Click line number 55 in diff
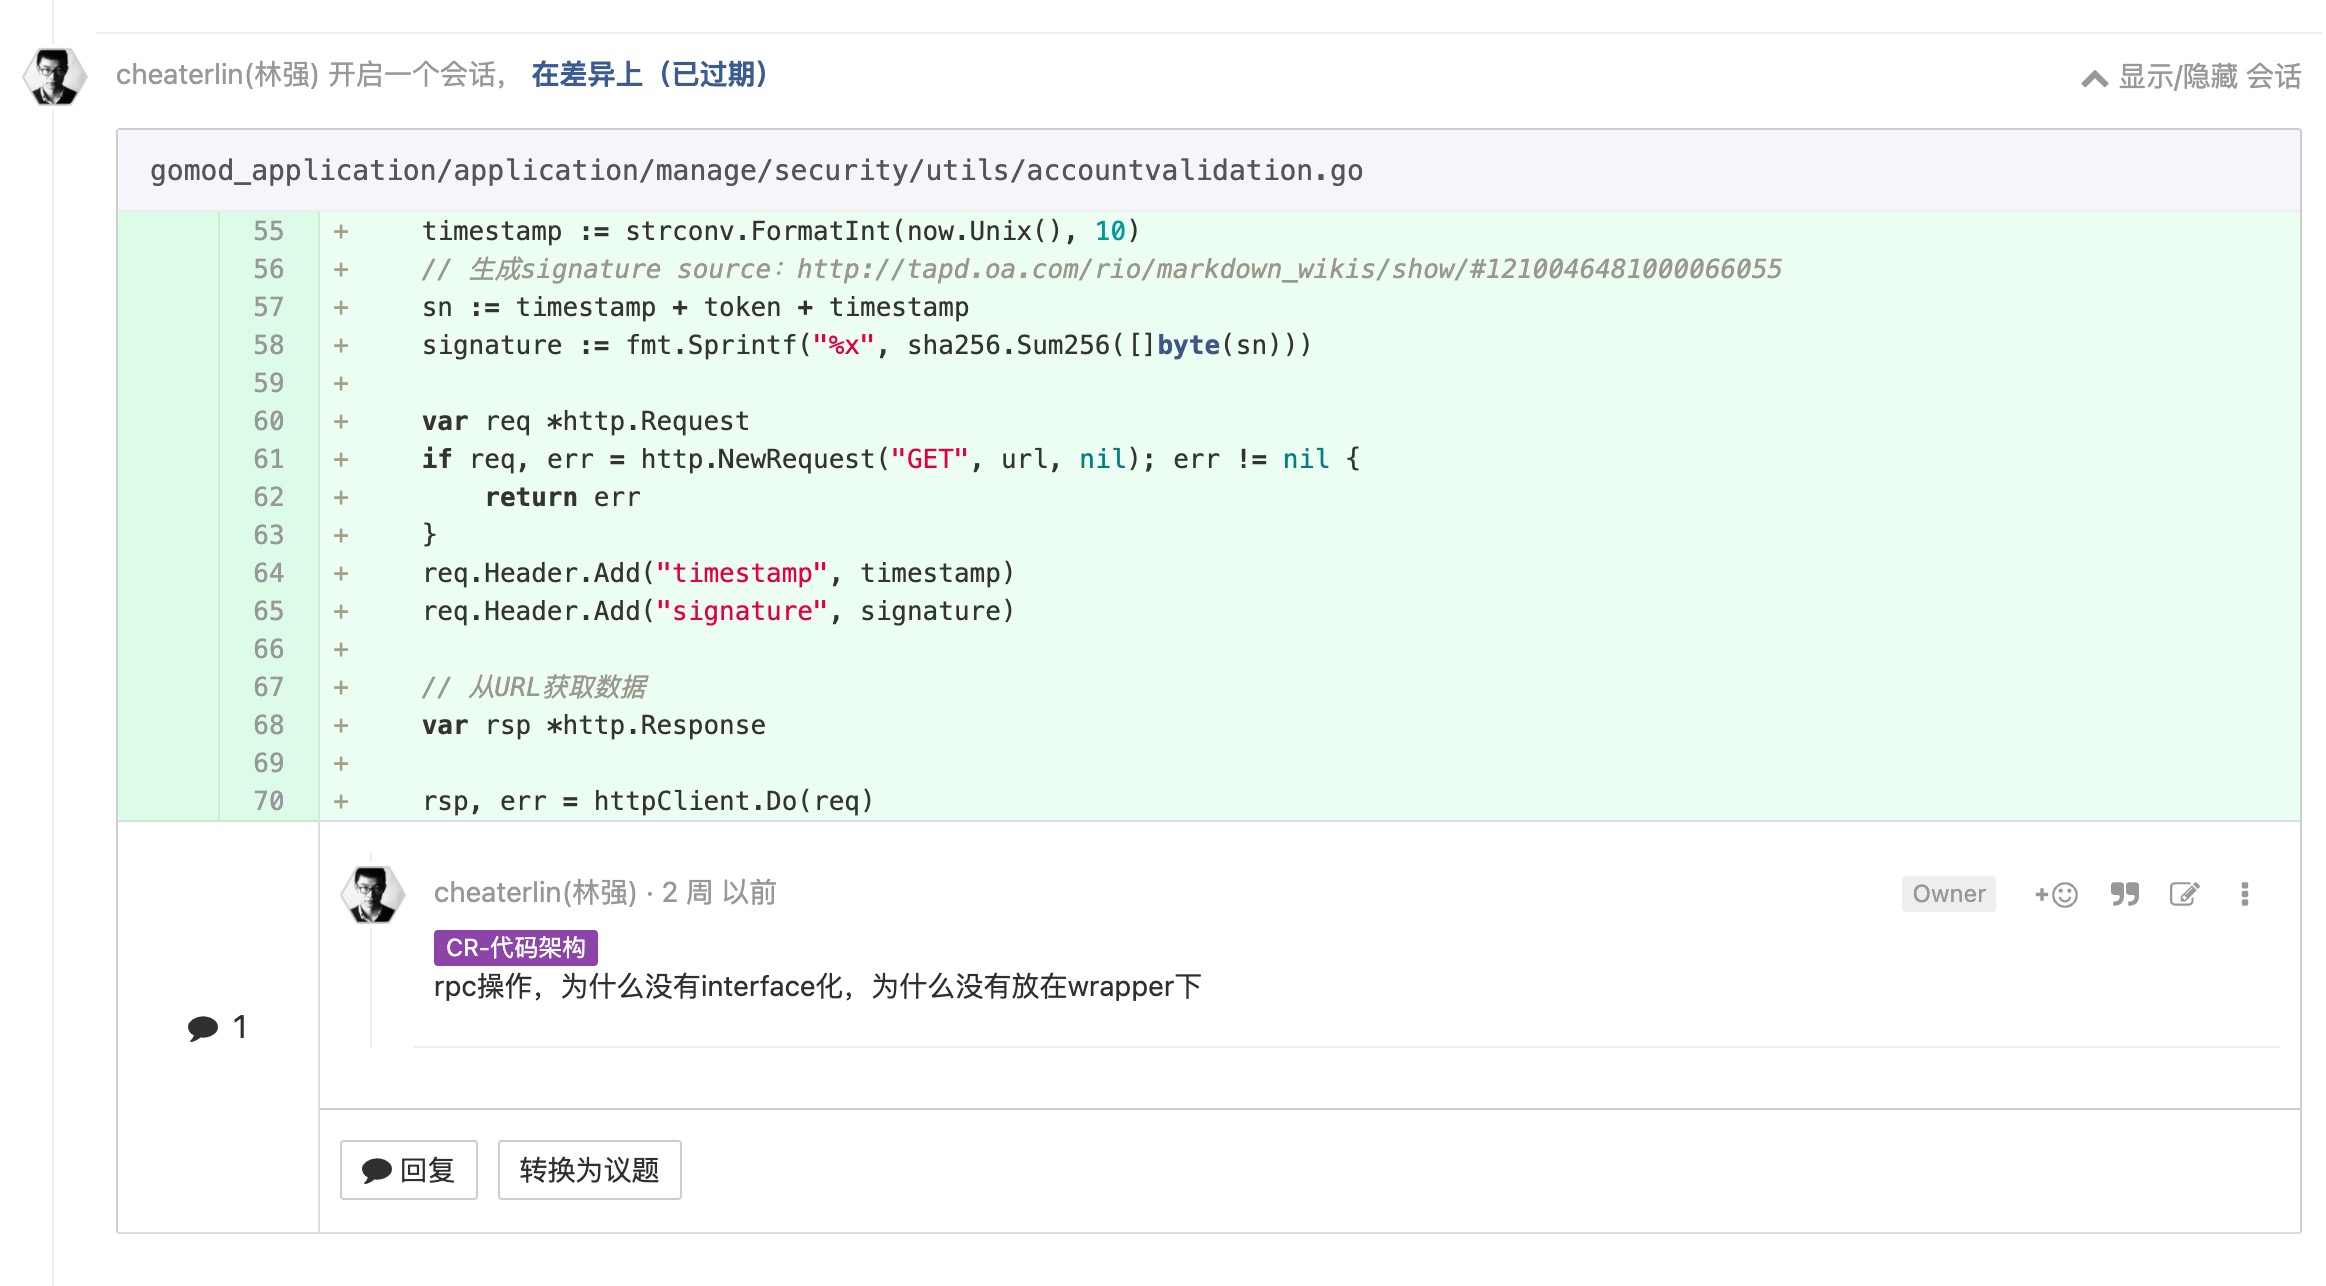Viewport: 2326px width, 1286px height. coord(268,231)
